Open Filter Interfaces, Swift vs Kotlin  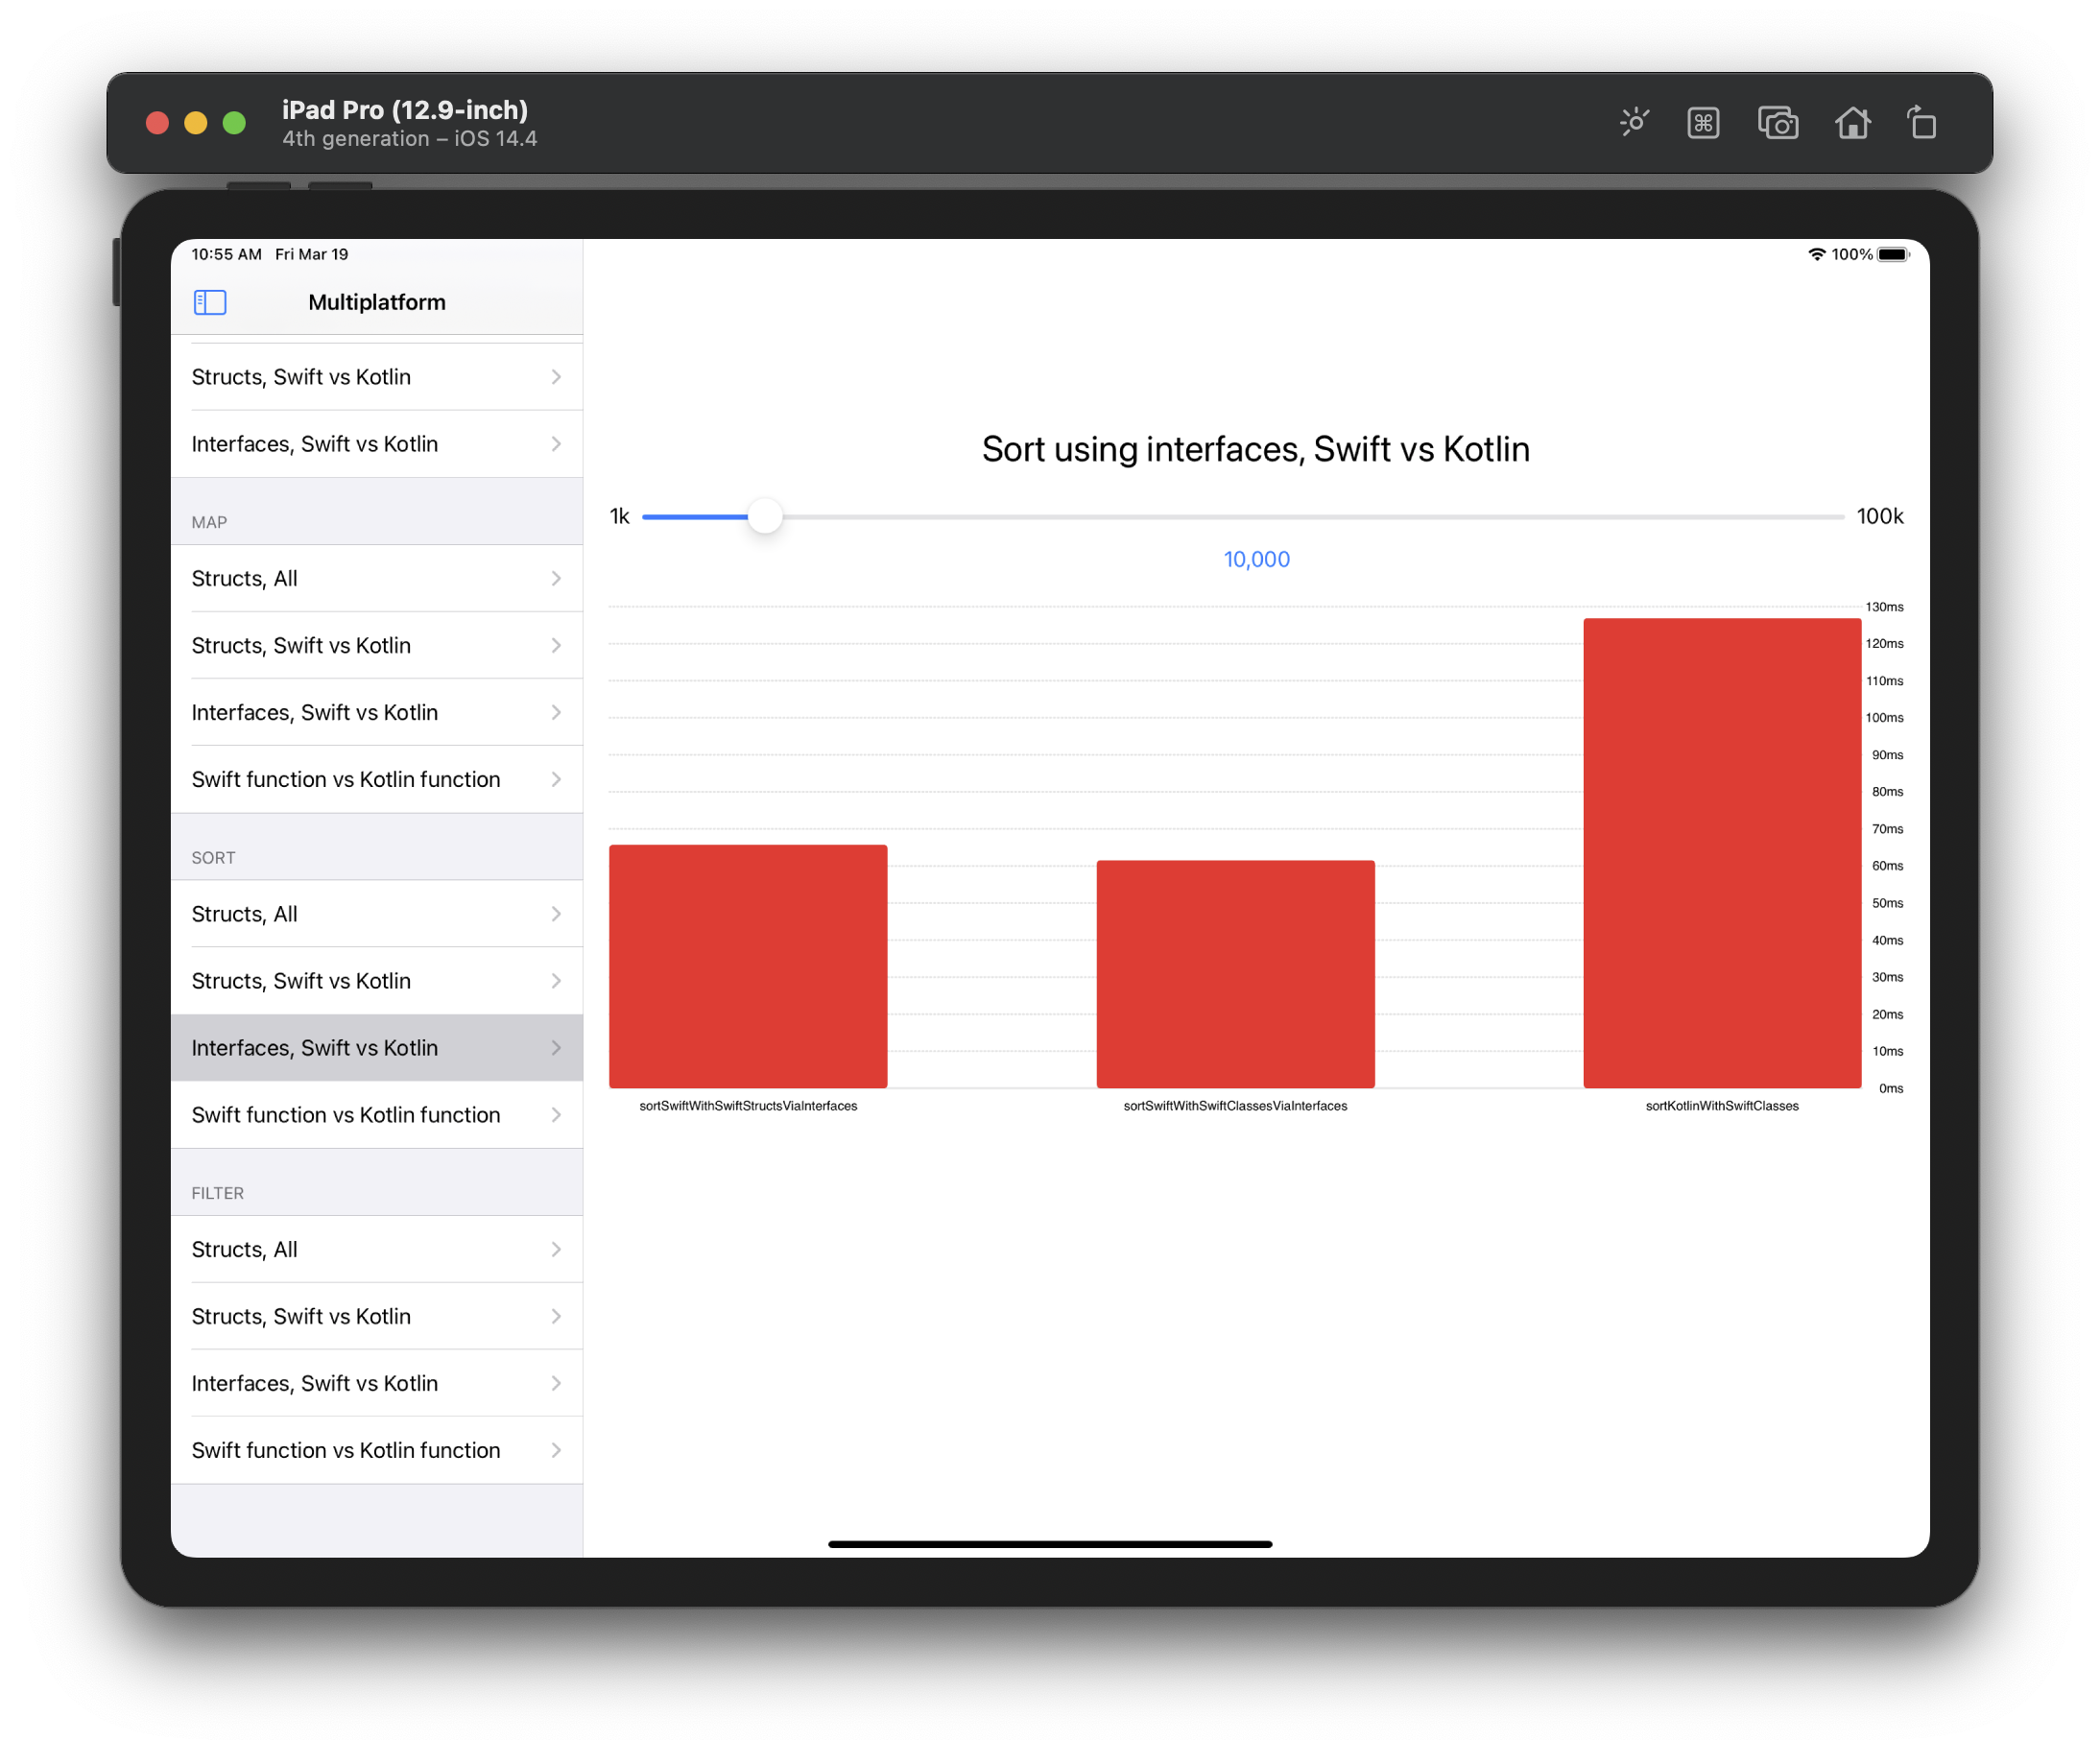(376, 1383)
